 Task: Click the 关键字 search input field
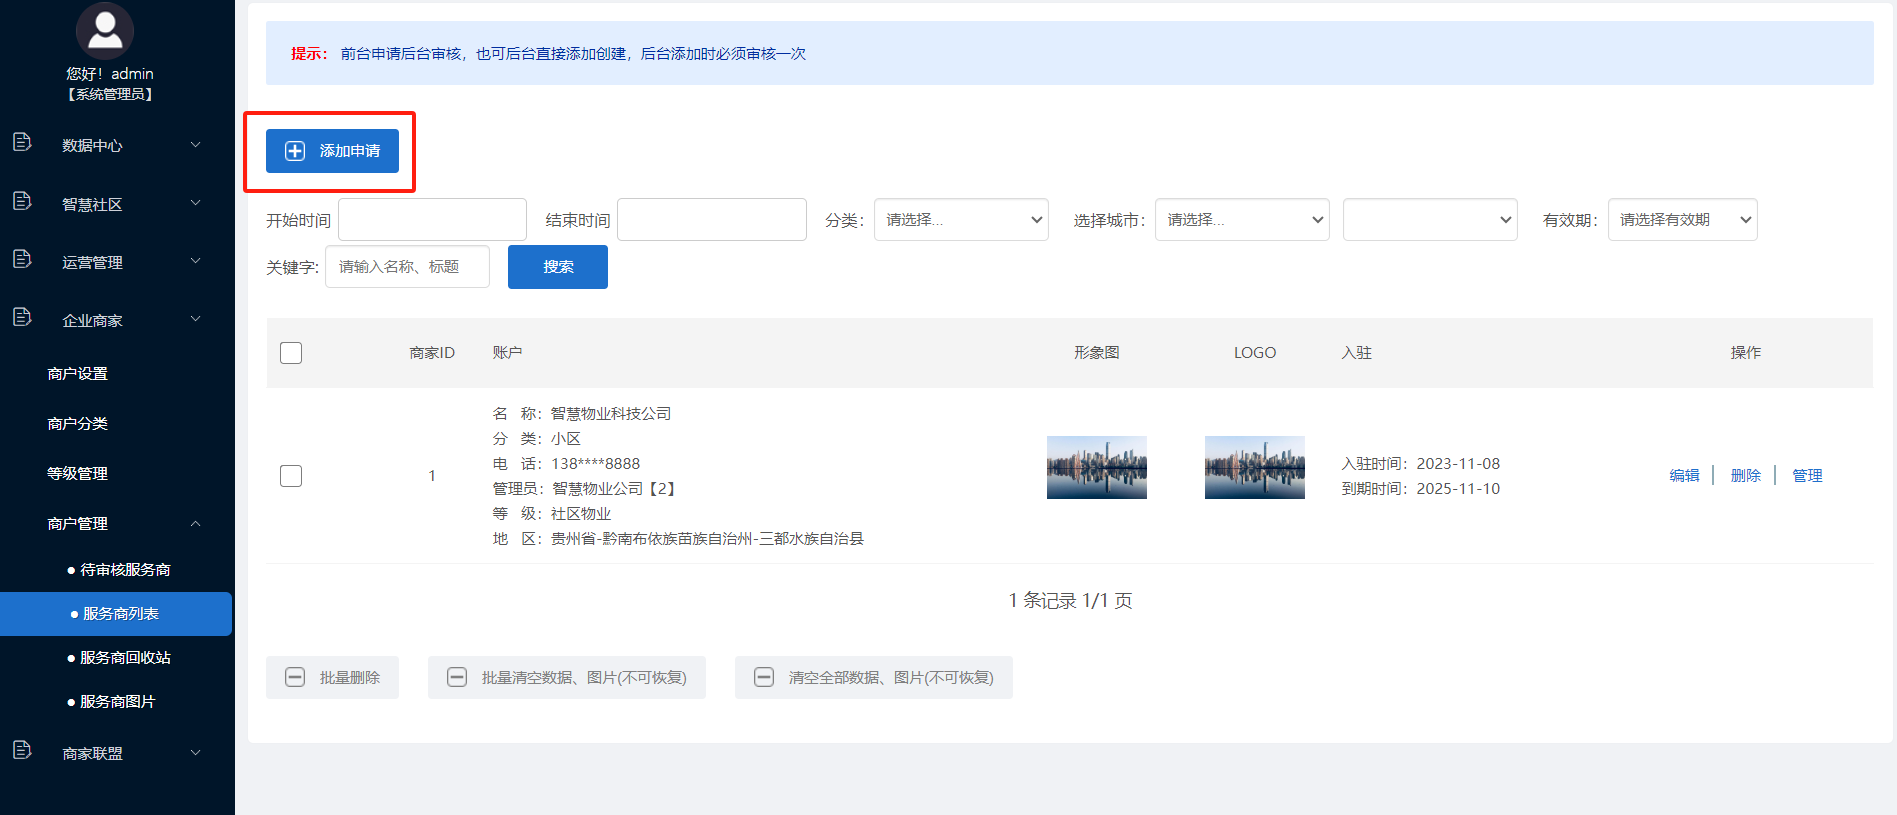[x=407, y=267]
